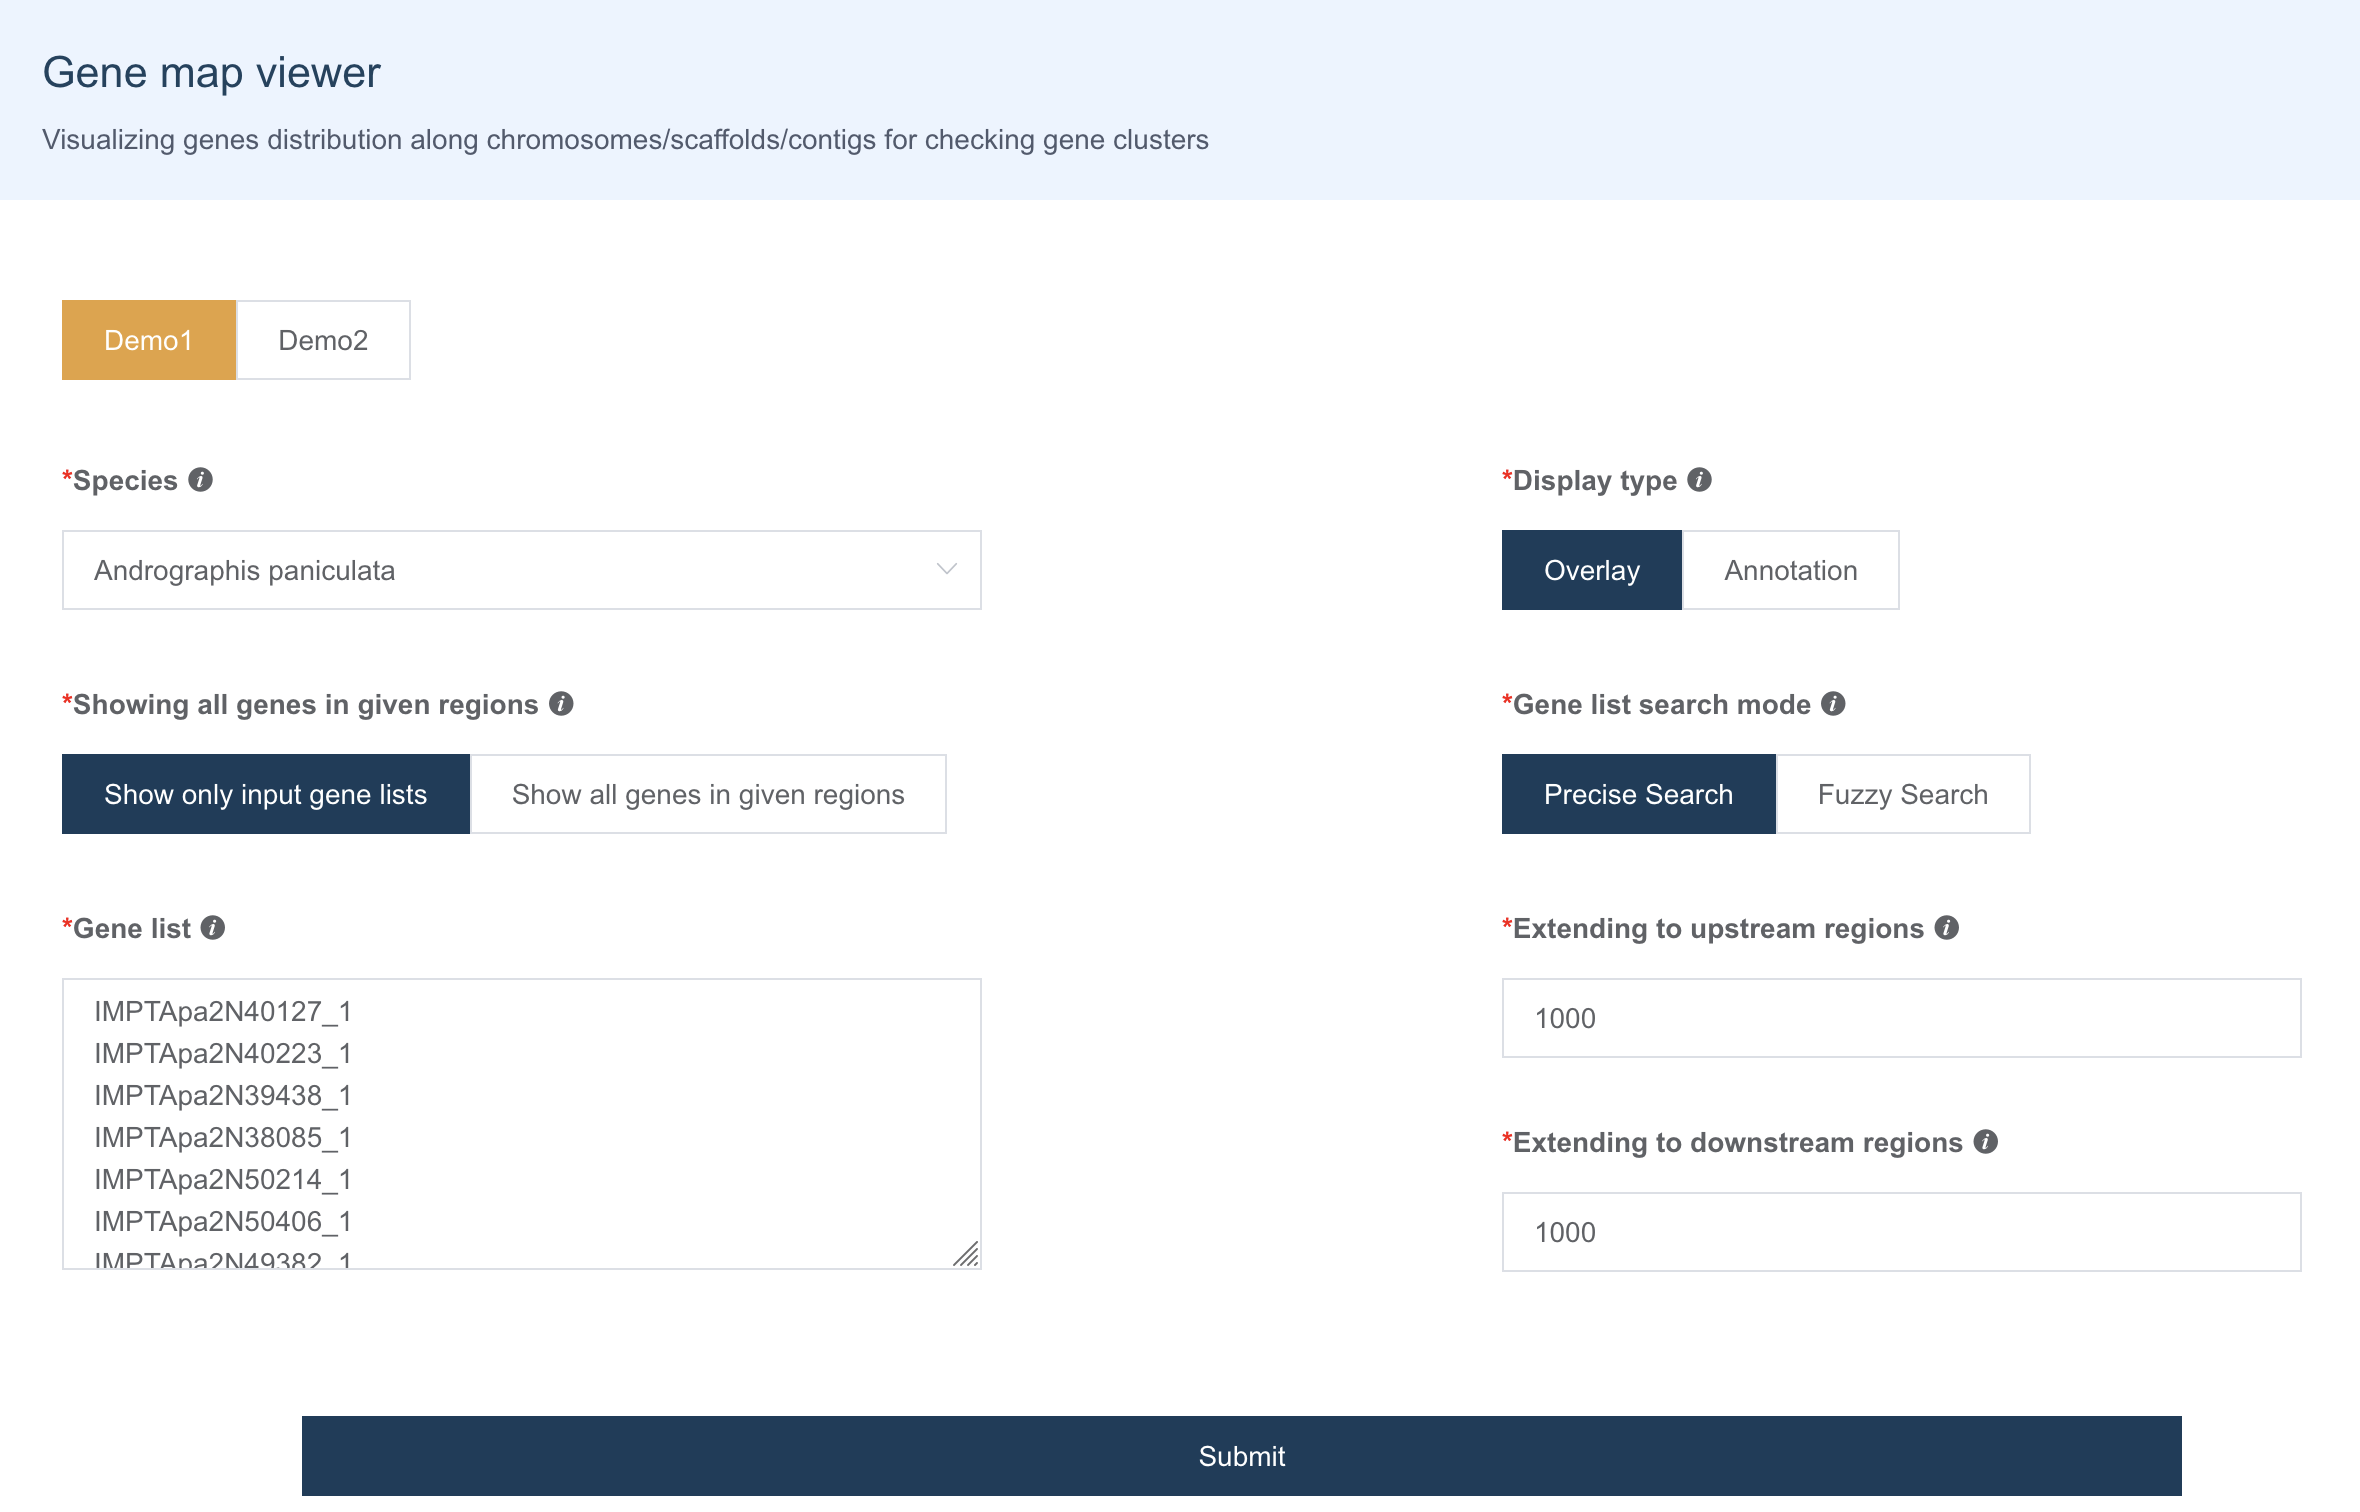Click the Species dropdown chevron arrow

click(946, 569)
